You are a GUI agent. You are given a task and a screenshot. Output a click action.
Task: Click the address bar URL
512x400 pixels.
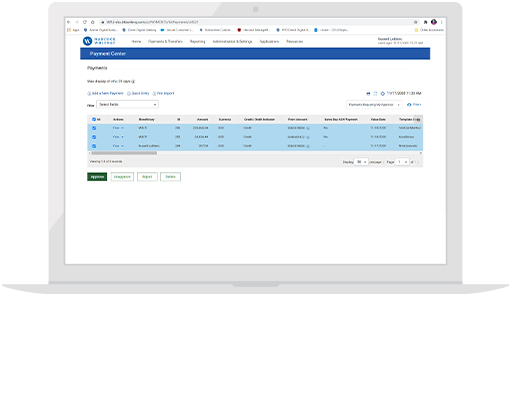tap(152, 22)
